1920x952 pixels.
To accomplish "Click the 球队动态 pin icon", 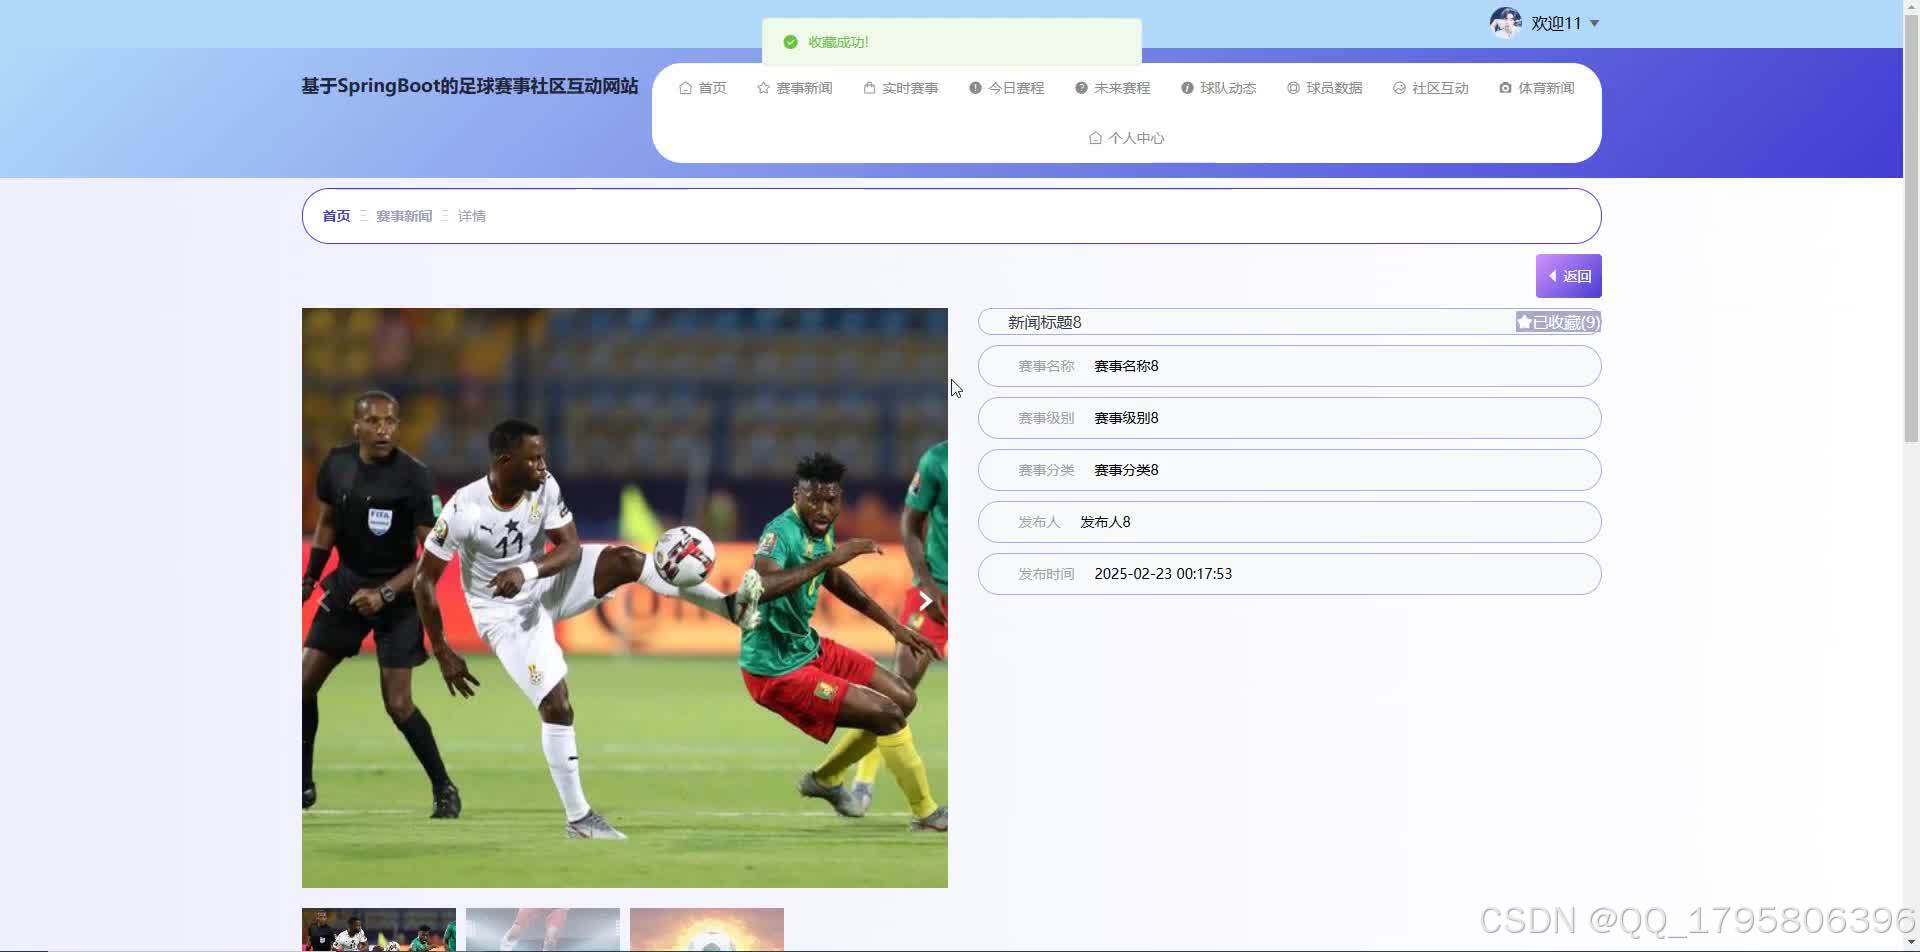I will coord(1186,88).
